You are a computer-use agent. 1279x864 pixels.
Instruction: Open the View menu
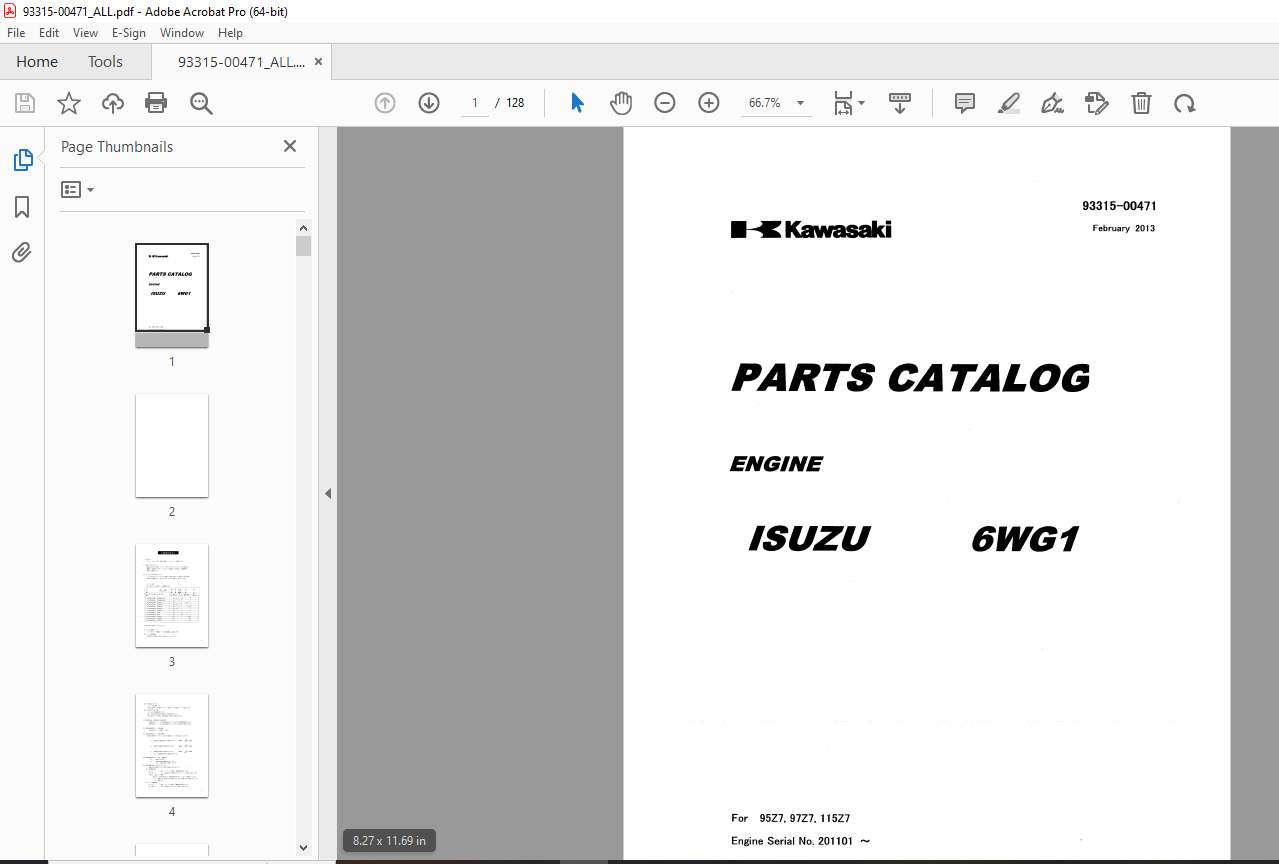pyautogui.click(x=85, y=33)
